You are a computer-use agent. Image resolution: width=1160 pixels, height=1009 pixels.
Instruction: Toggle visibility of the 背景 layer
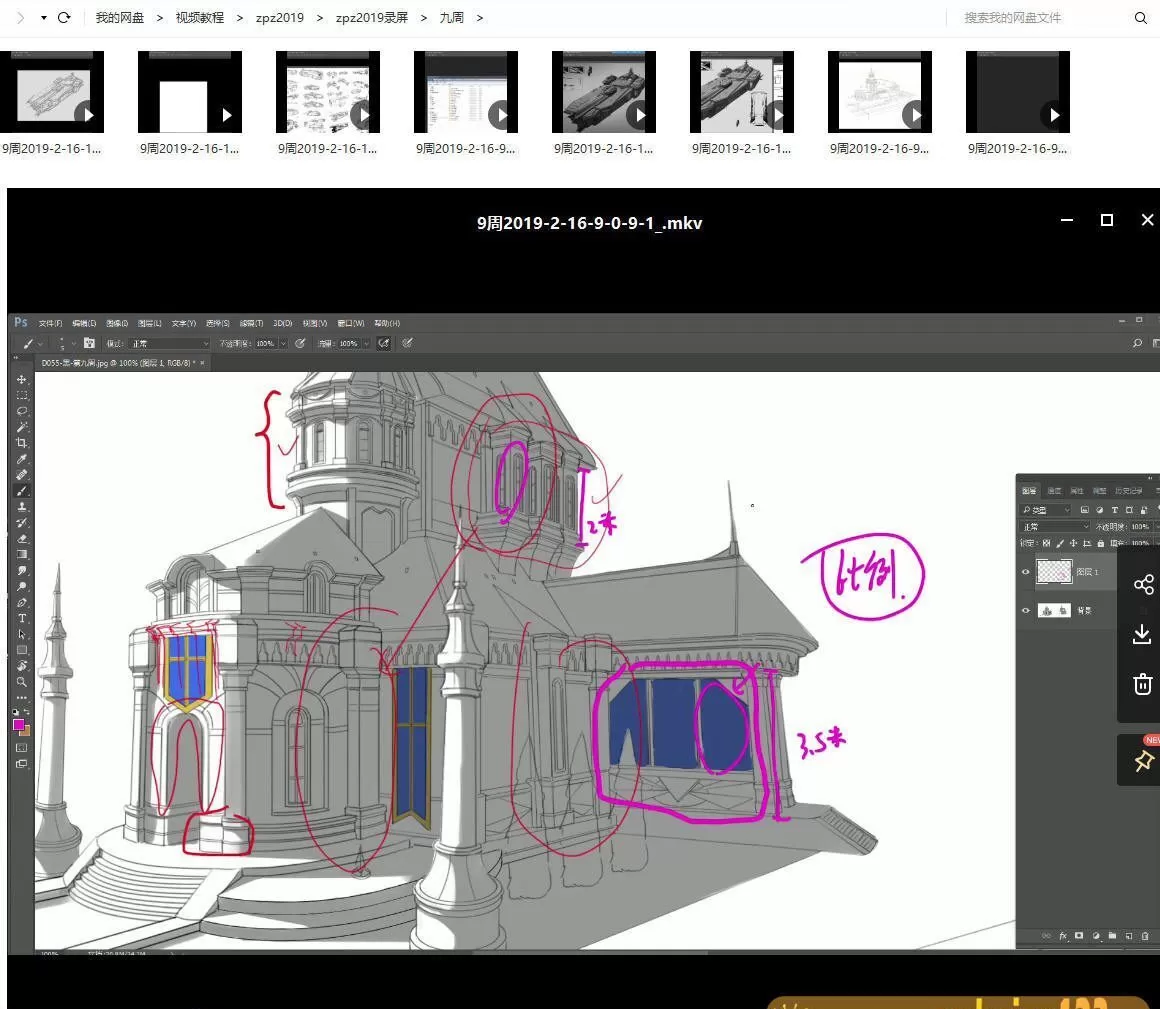pyautogui.click(x=1025, y=610)
